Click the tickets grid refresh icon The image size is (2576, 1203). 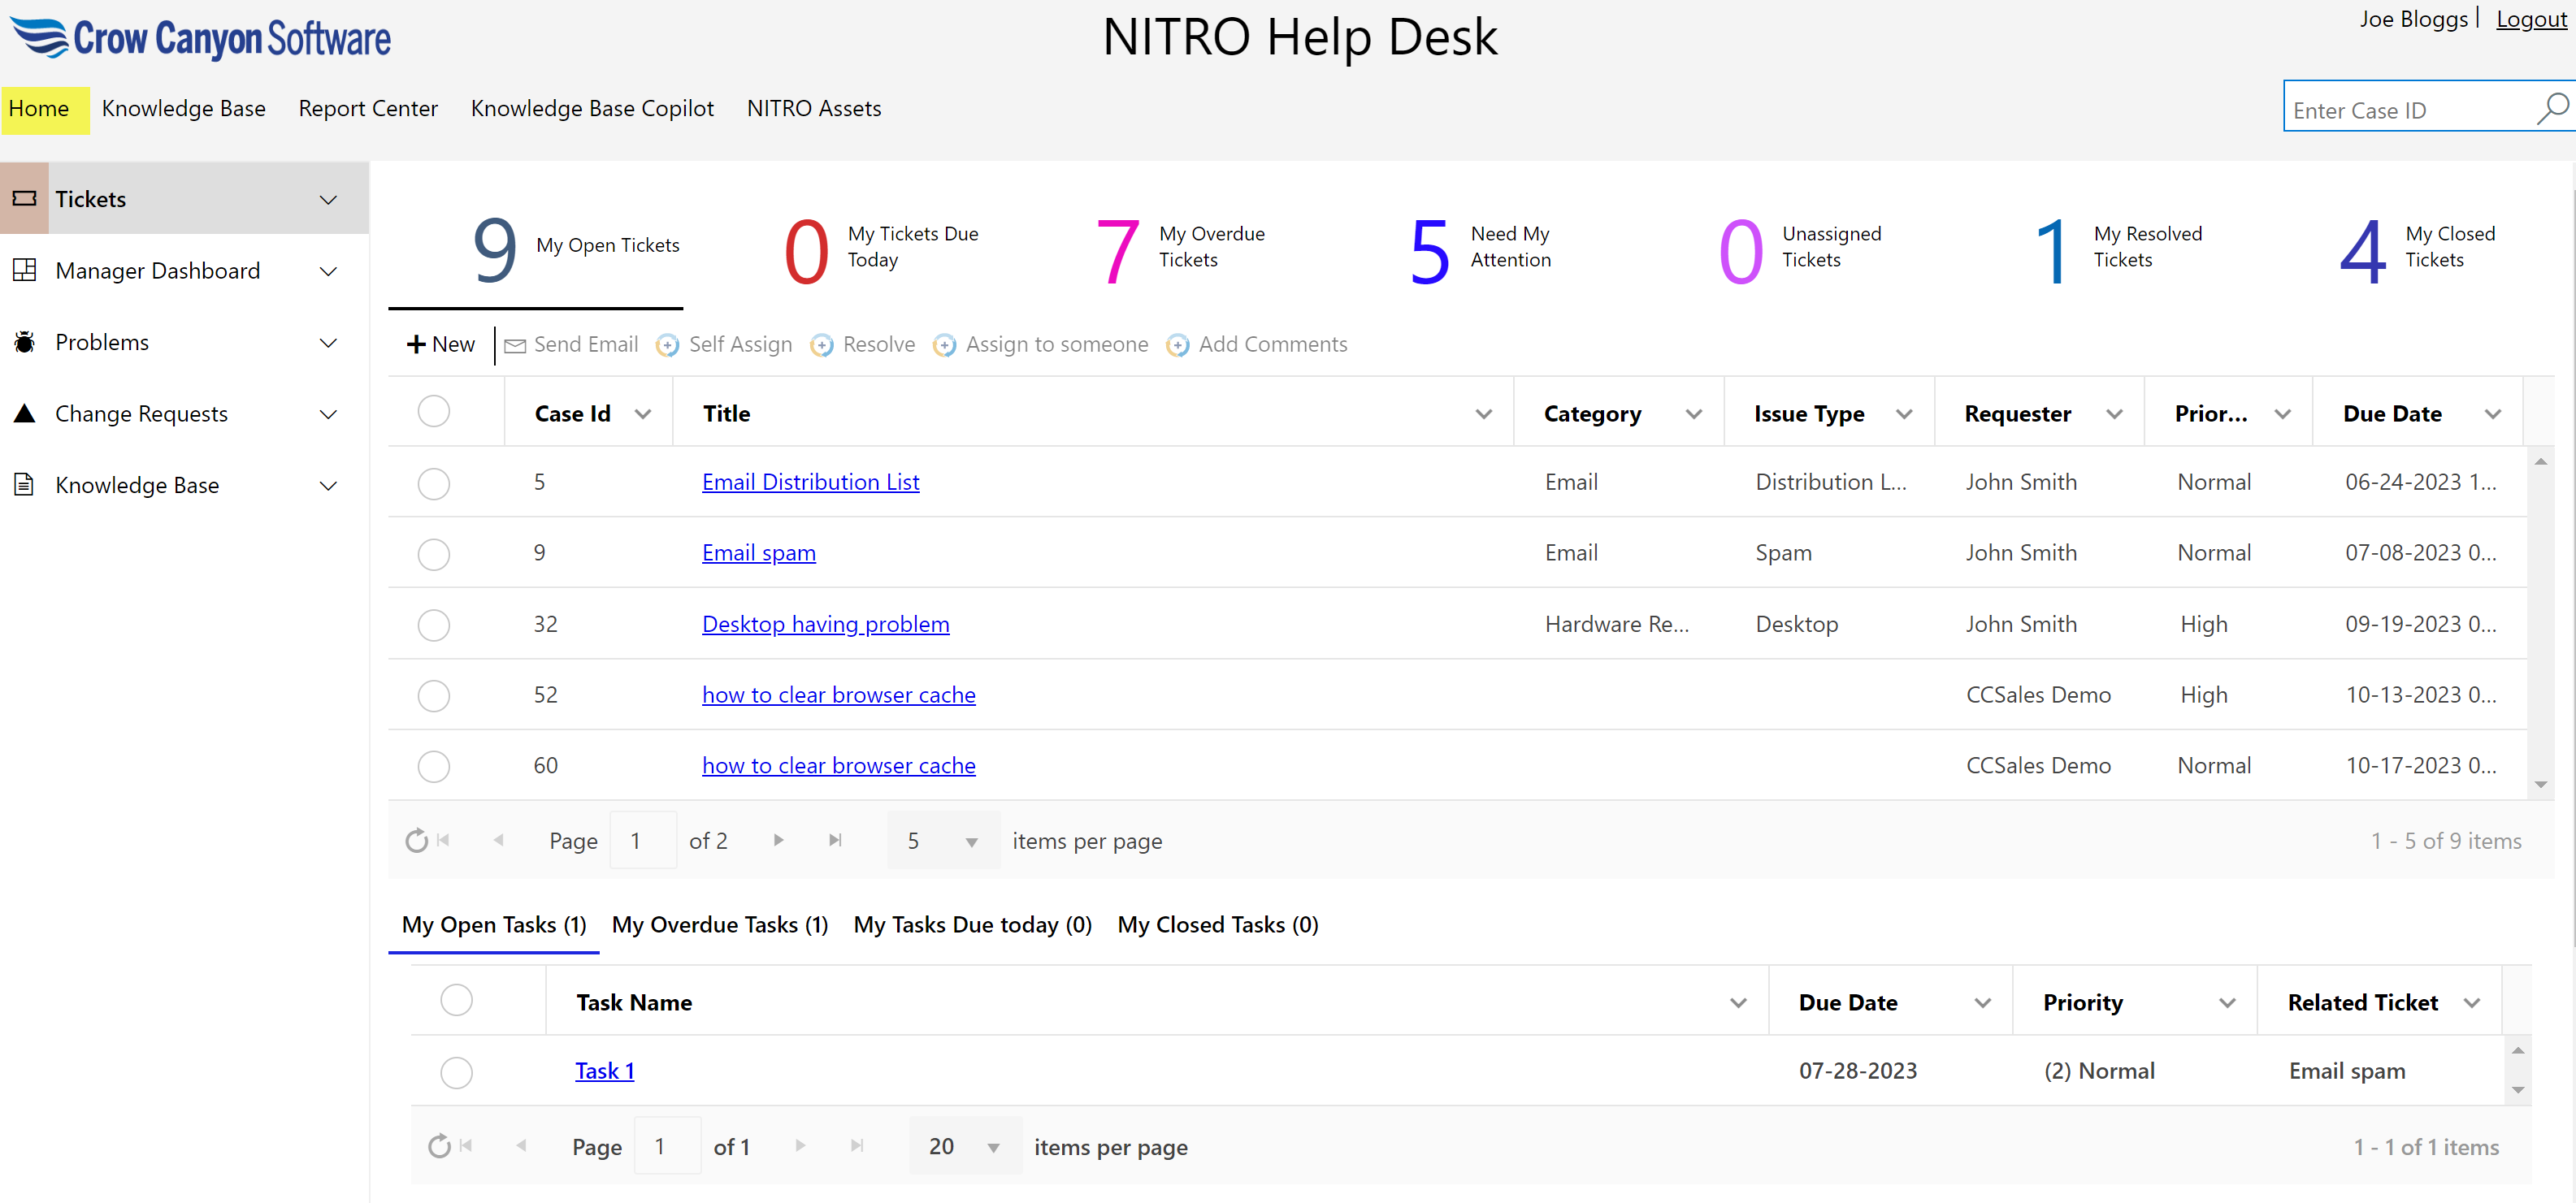416,841
